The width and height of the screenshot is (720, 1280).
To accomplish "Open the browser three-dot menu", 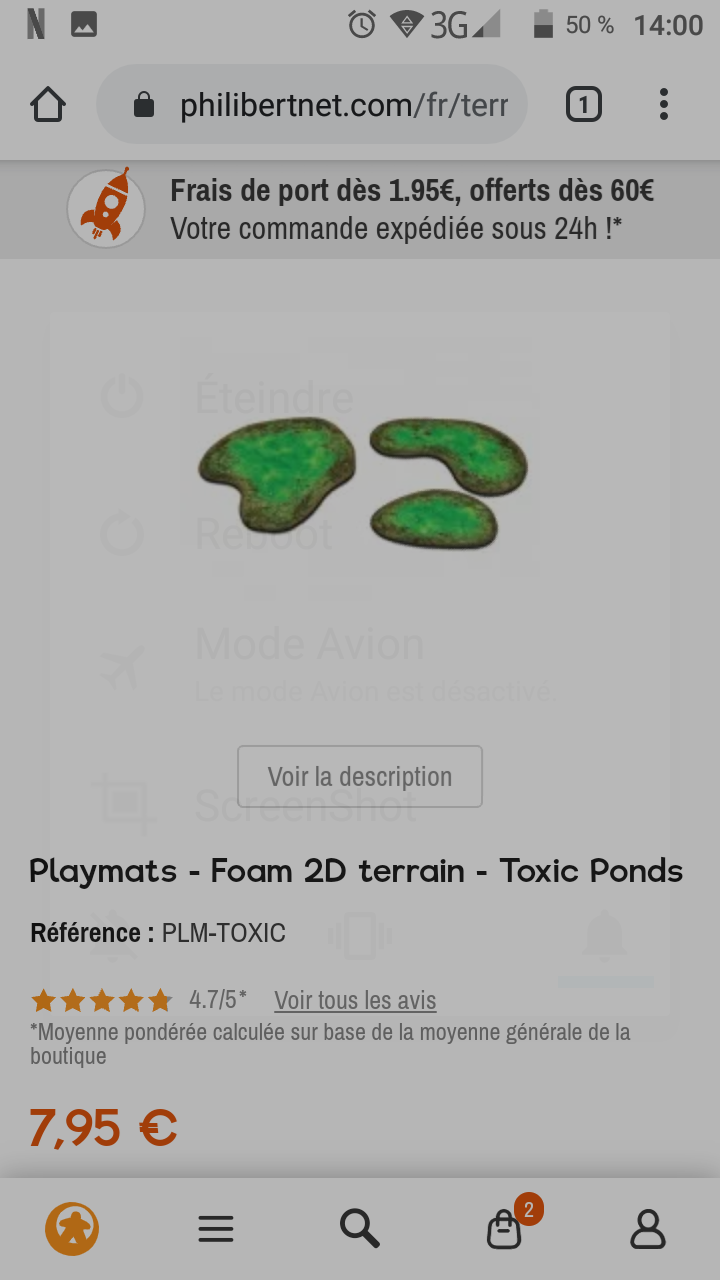I will click(x=664, y=104).
